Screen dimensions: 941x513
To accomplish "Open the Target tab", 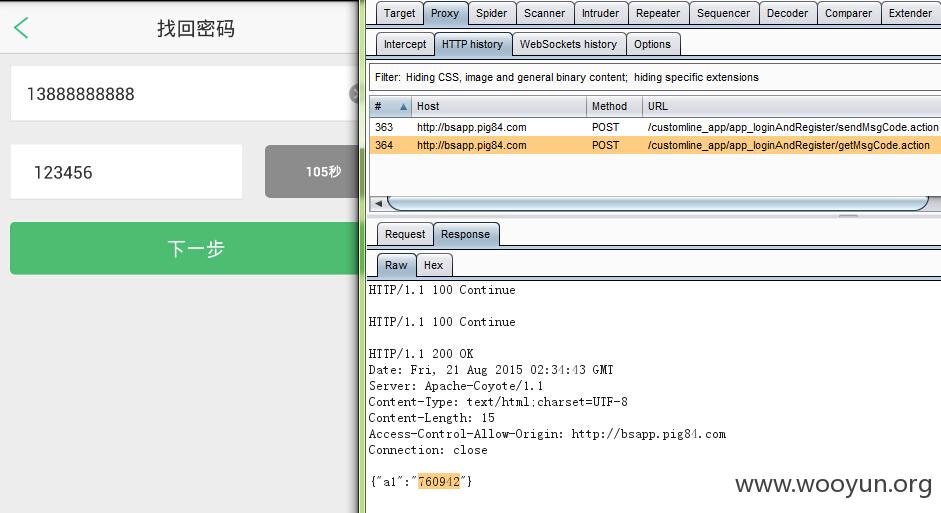I will (399, 13).
